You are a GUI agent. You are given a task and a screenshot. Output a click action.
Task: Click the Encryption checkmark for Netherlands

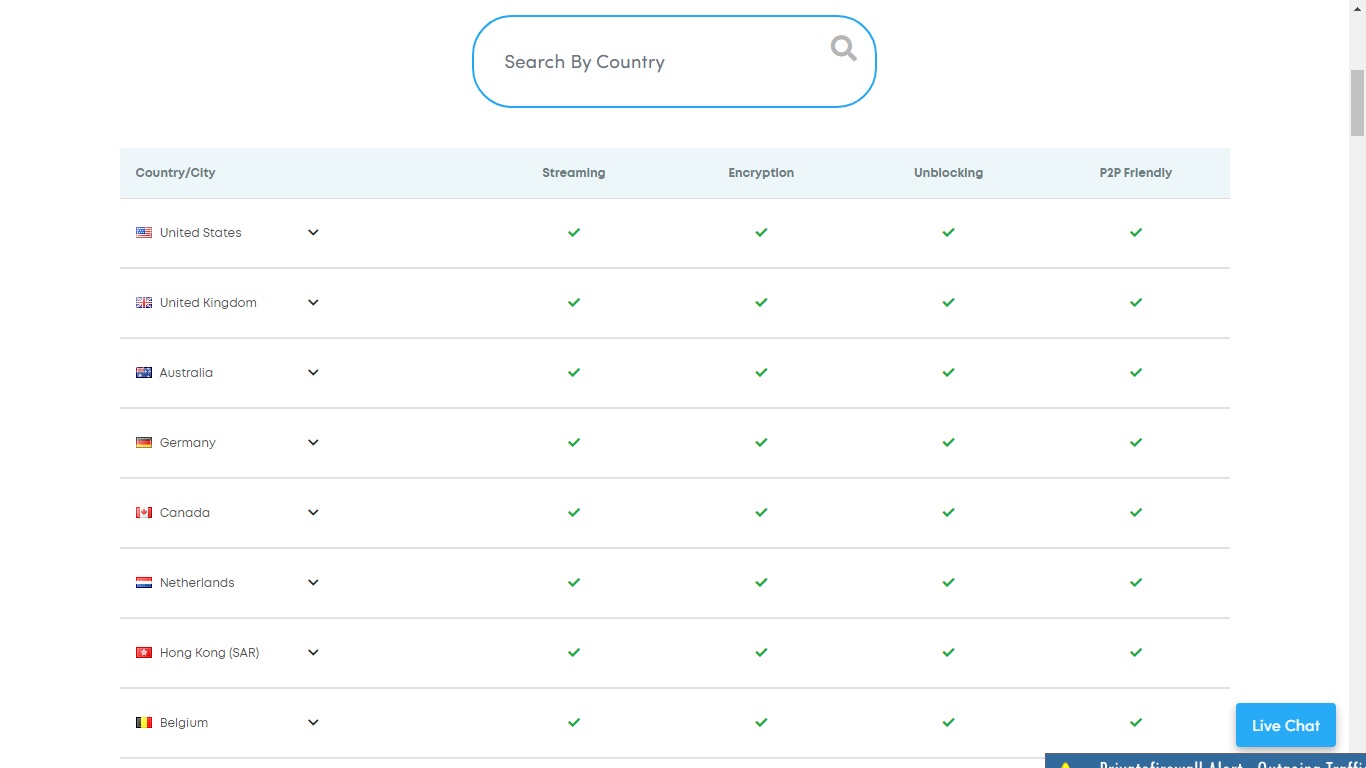(761, 582)
